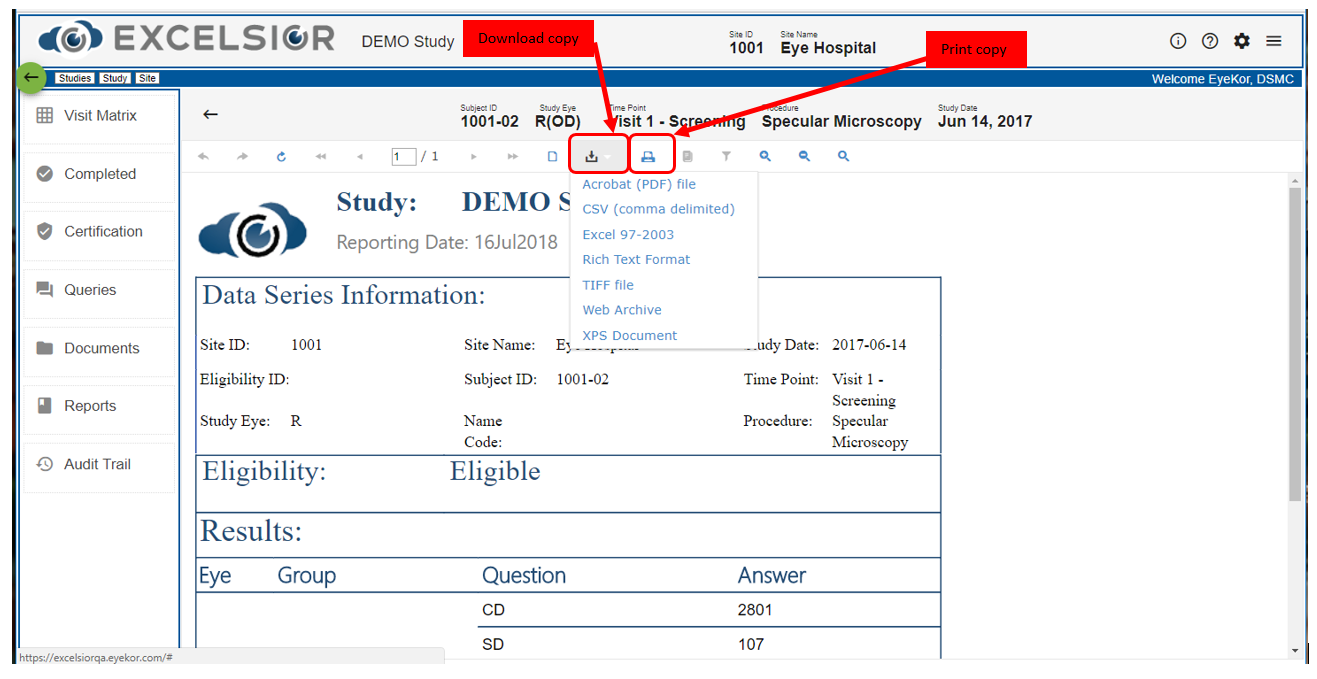Image resolution: width=1317 pixels, height=679 pixels.
Task: Export as XPS Document
Action: (630, 335)
